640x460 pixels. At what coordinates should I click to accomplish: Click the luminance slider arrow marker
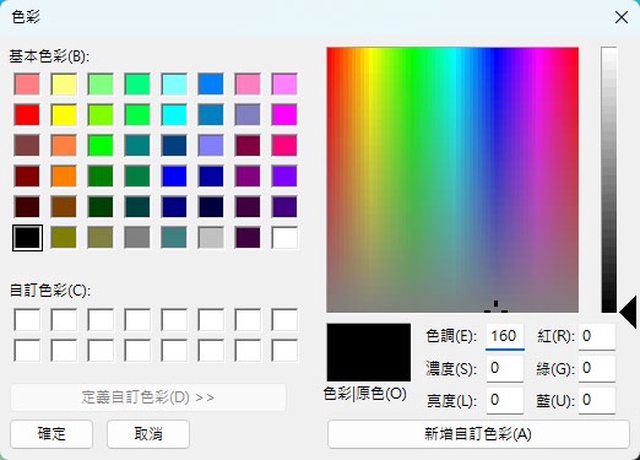[628, 313]
